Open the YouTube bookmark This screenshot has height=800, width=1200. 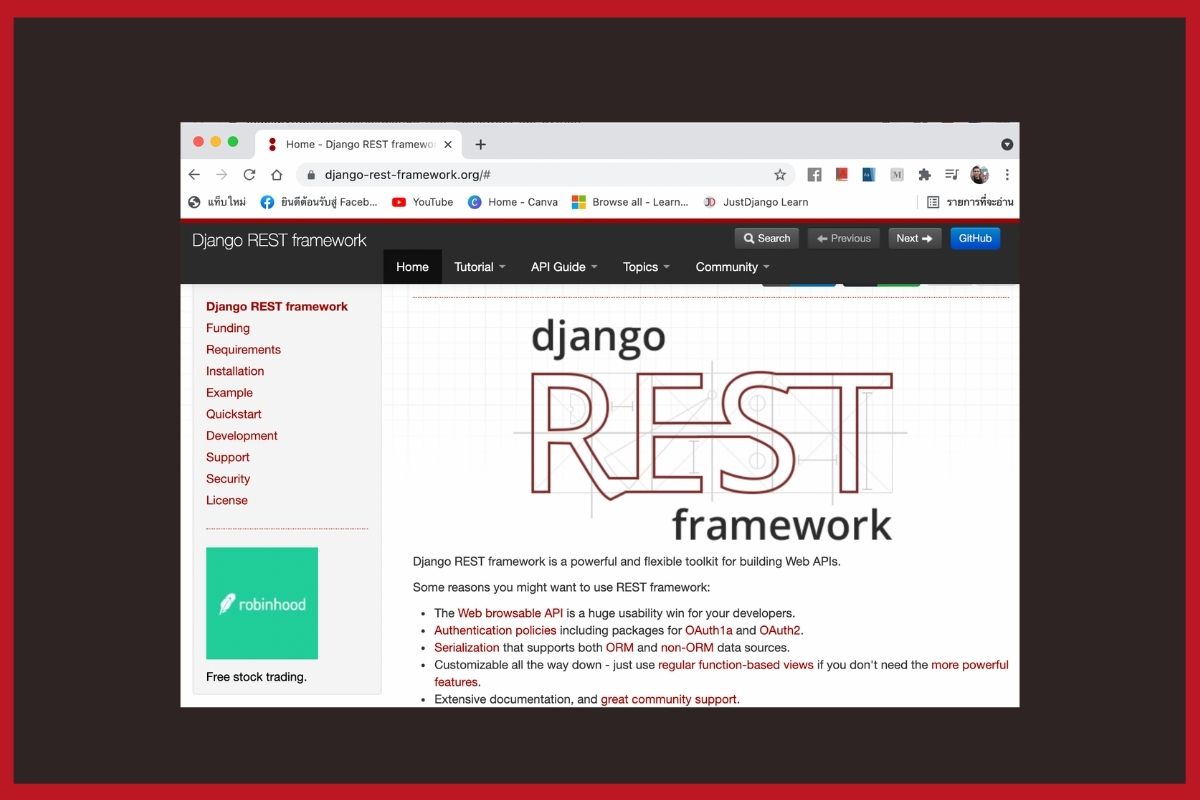coord(422,202)
